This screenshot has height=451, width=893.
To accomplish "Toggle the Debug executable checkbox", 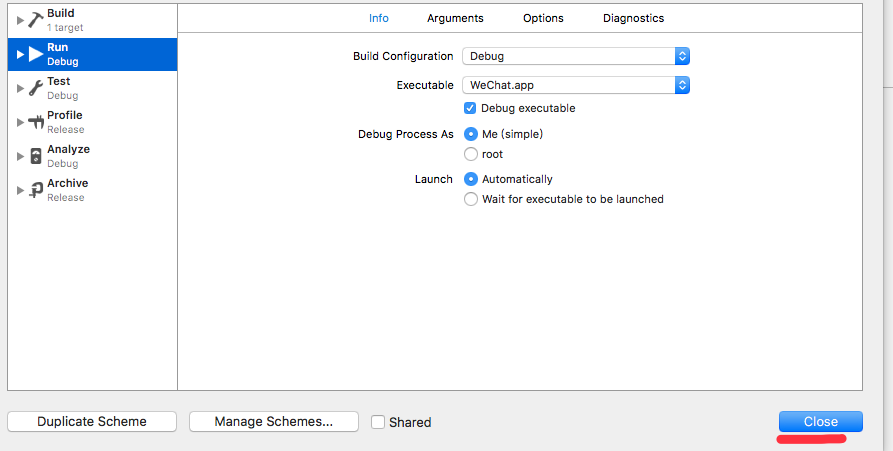I will coord(470,108).
